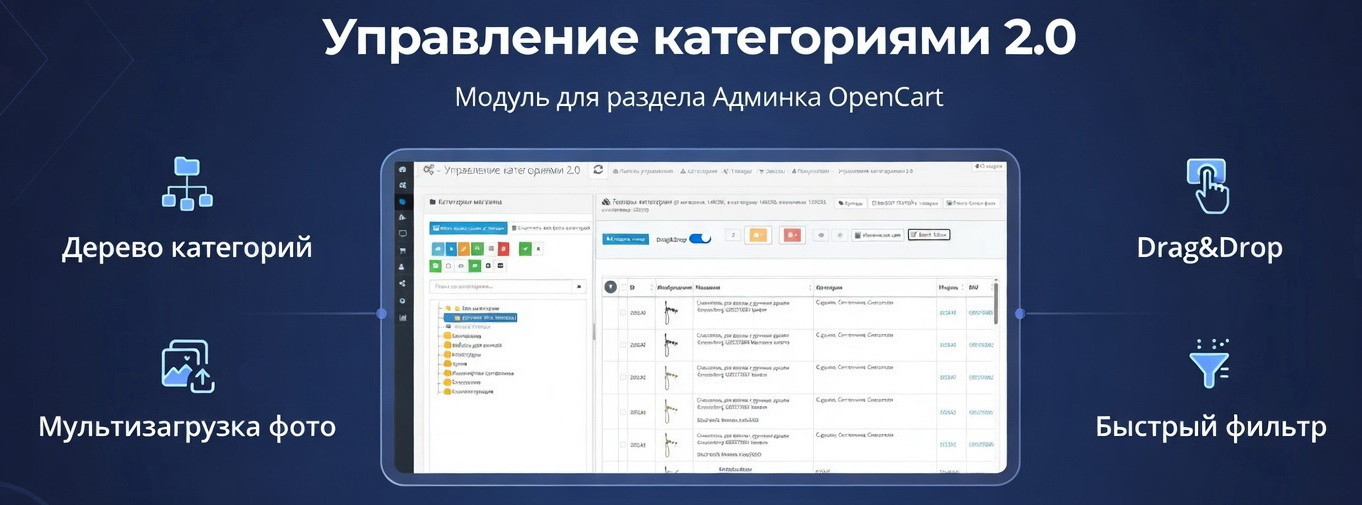Image resolution: width=1362 pixels, height=505 pixels.
Task: Click the bar chart reports icon in sidebar
Action: (402, 318)
